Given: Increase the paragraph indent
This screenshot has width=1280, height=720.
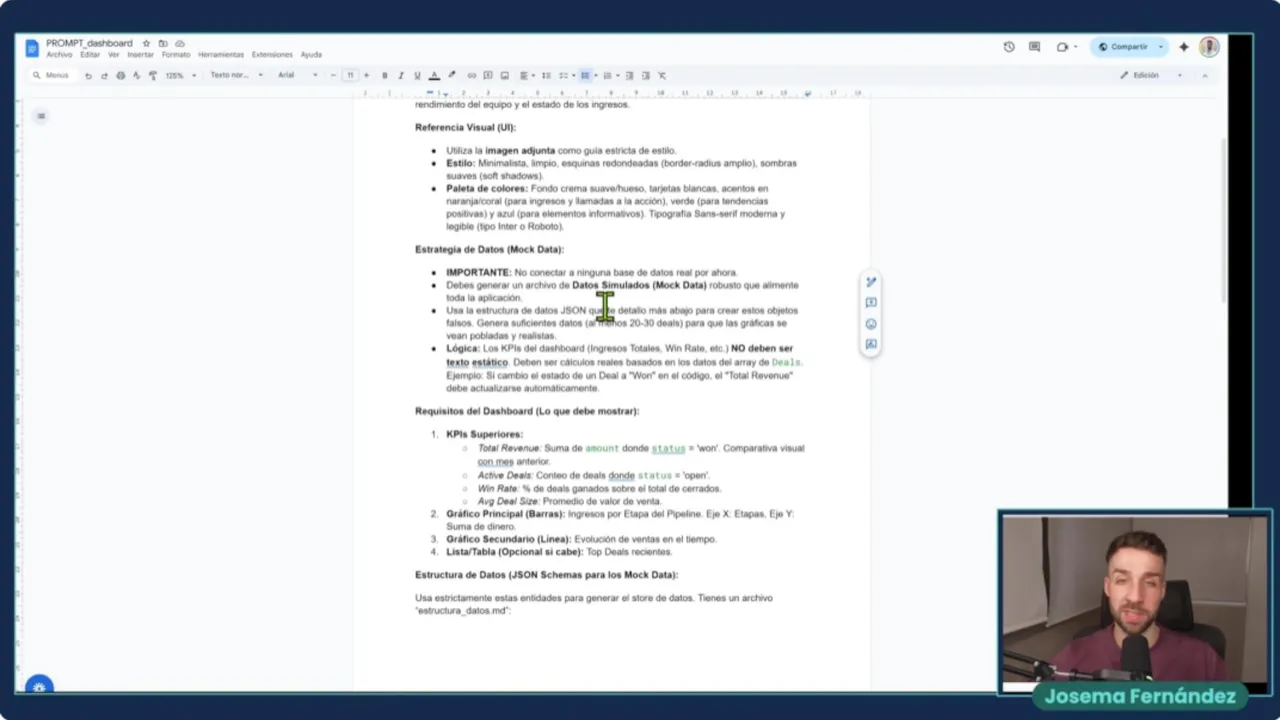Looking at the screenshot, I should (646, 75).
